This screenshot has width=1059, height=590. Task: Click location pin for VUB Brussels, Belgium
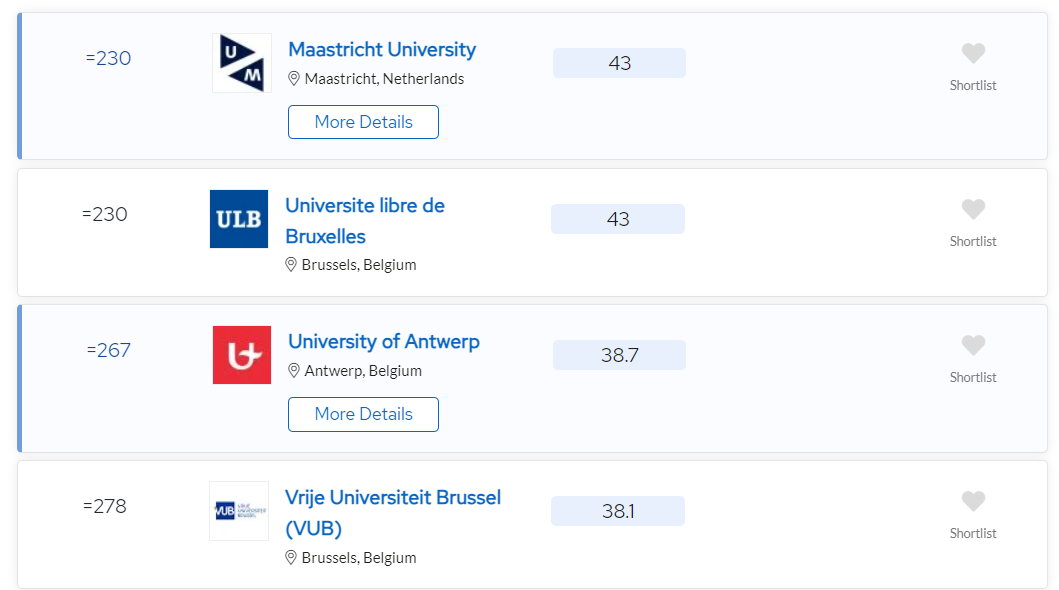click(x=291, y=558)
